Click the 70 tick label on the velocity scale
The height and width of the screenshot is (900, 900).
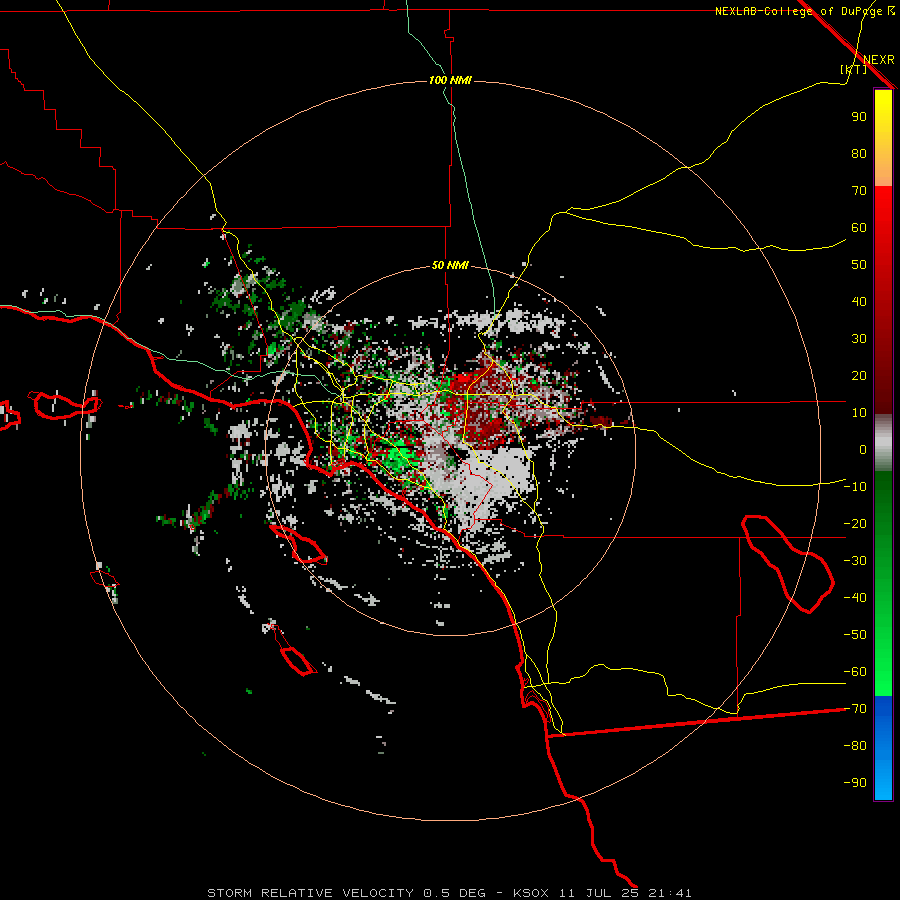coord(859,191)
